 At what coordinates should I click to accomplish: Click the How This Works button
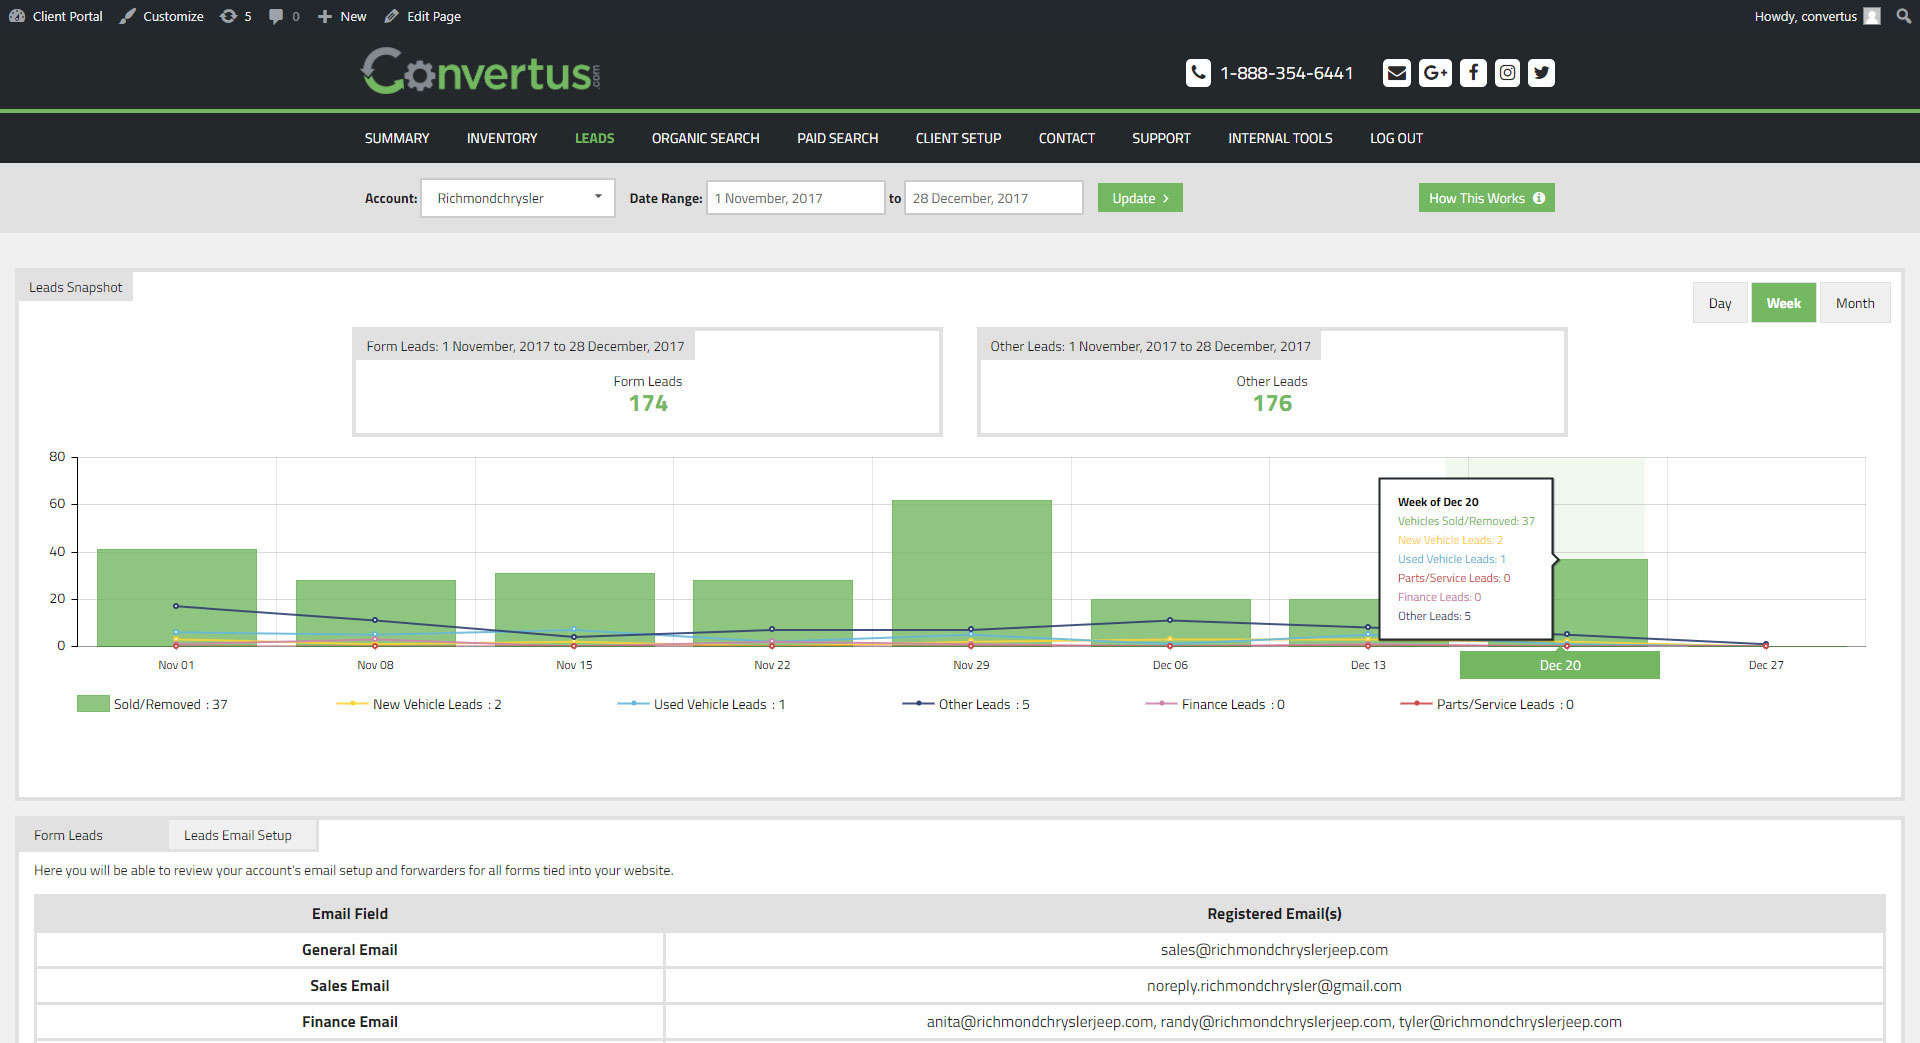(1486, 198)
